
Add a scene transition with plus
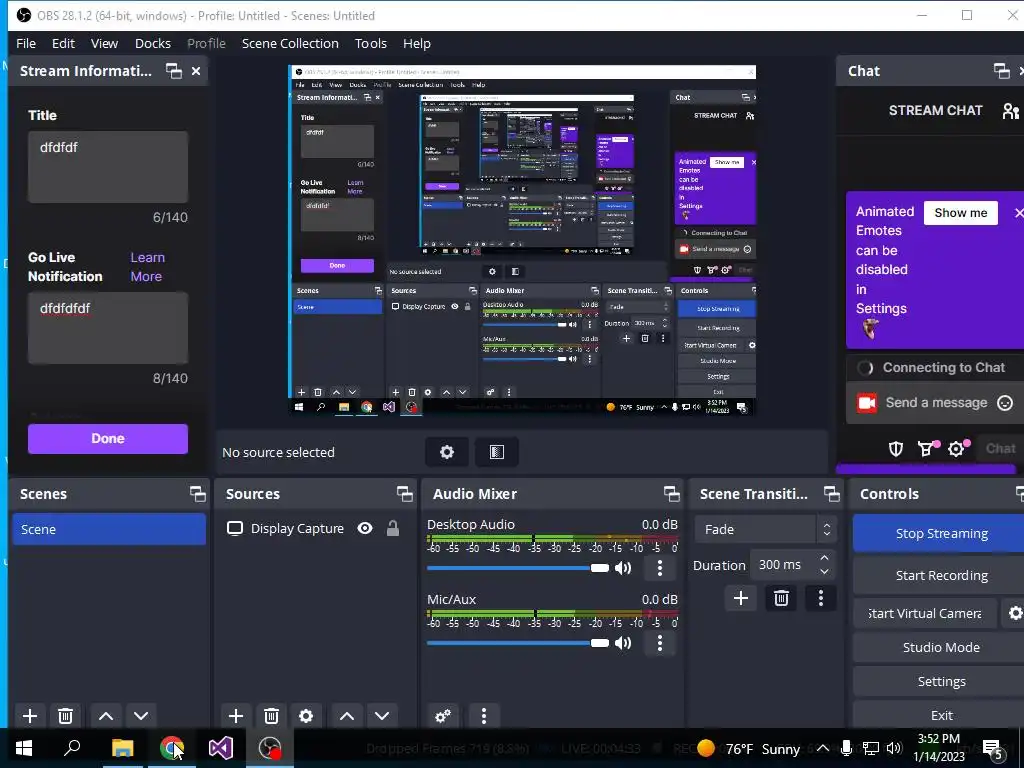point(741,598)
